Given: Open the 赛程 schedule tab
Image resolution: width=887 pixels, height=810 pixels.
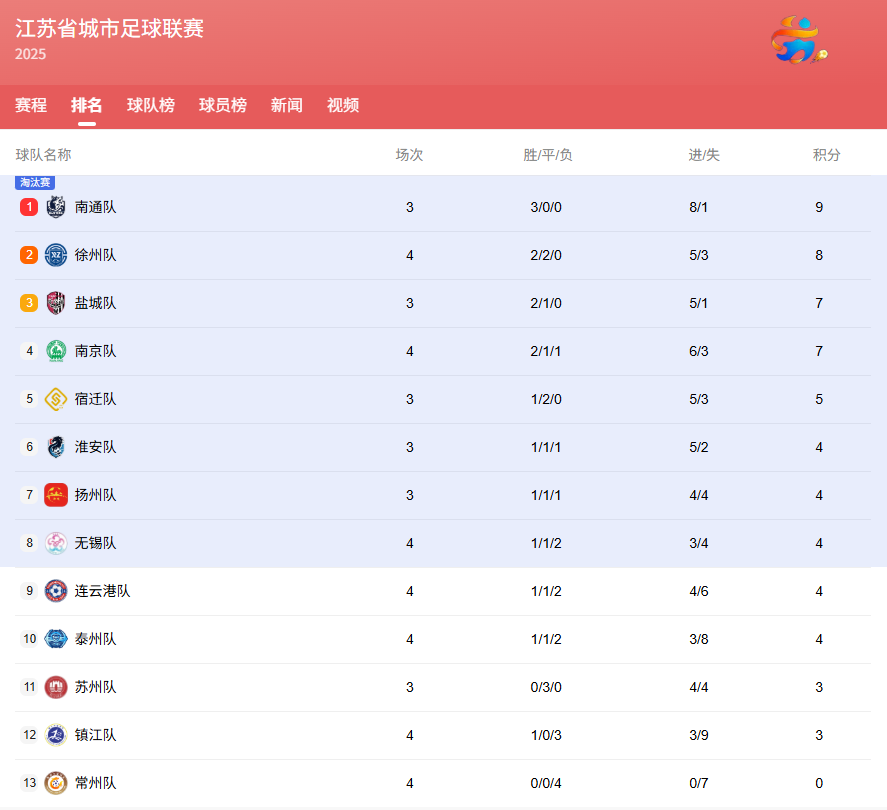Looking at the screenshot, I should pyautogui.click(x=31, y=105).
